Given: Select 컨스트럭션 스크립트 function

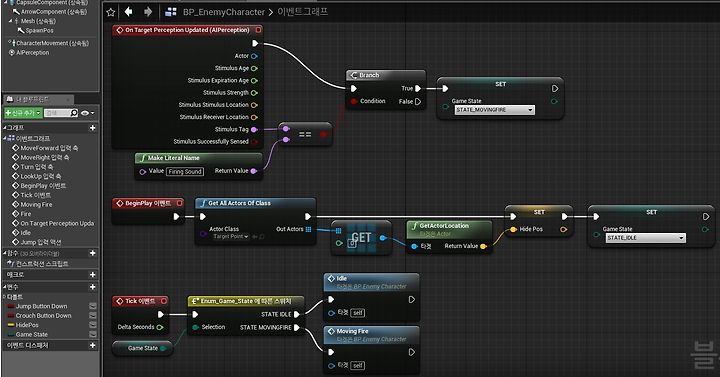Looking at the screenshot, I should [x=42, y=264].
